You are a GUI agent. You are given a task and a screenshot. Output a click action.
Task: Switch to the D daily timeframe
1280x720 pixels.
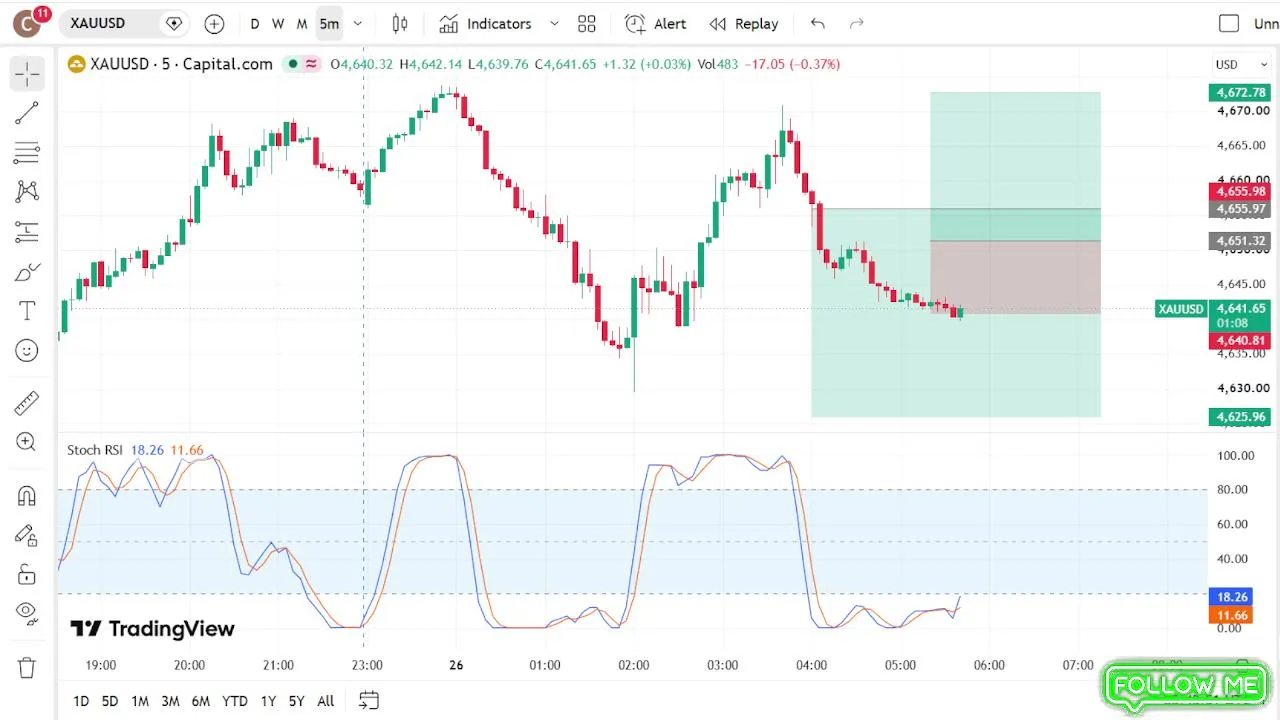(x=255, y=23)
